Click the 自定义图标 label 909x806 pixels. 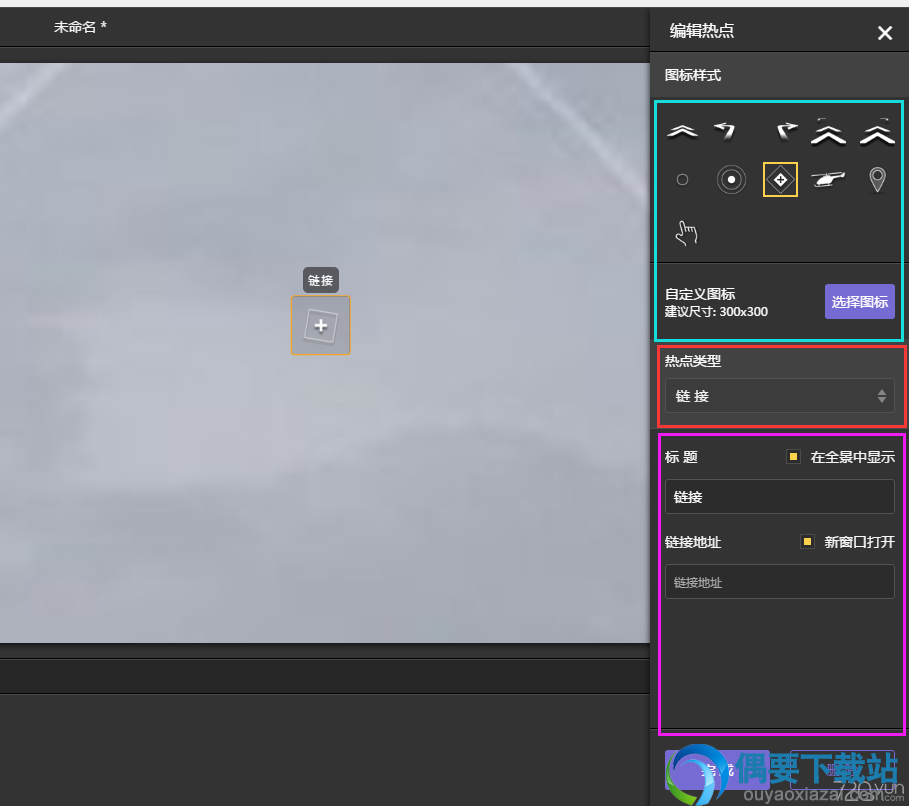pyautogui.click(x=700, y=294)
